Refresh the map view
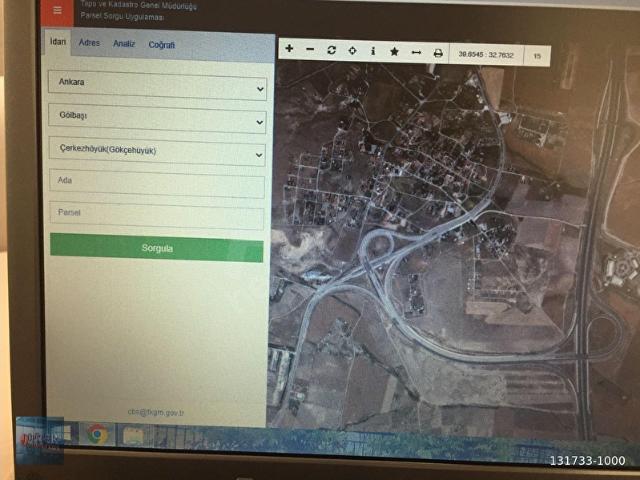The width and height of the screenshot is (640, 480). point(331,50)
